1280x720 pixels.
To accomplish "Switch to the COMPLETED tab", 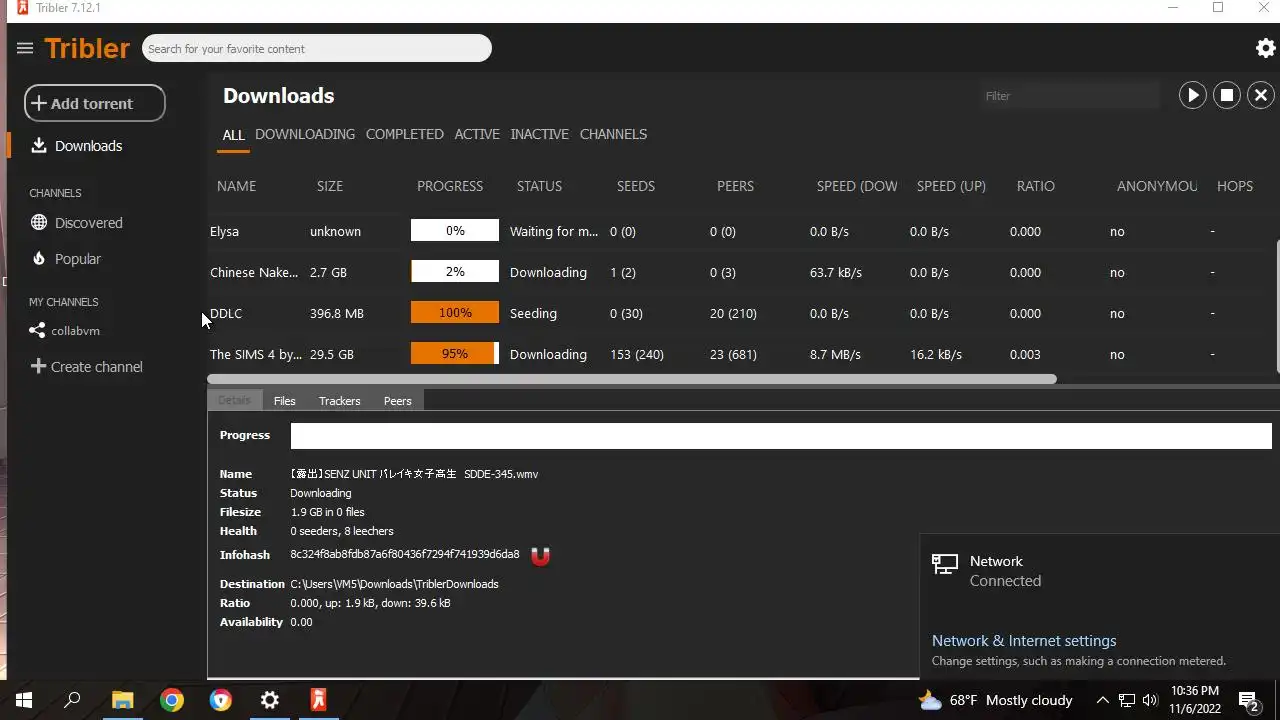I will [405, 134].
